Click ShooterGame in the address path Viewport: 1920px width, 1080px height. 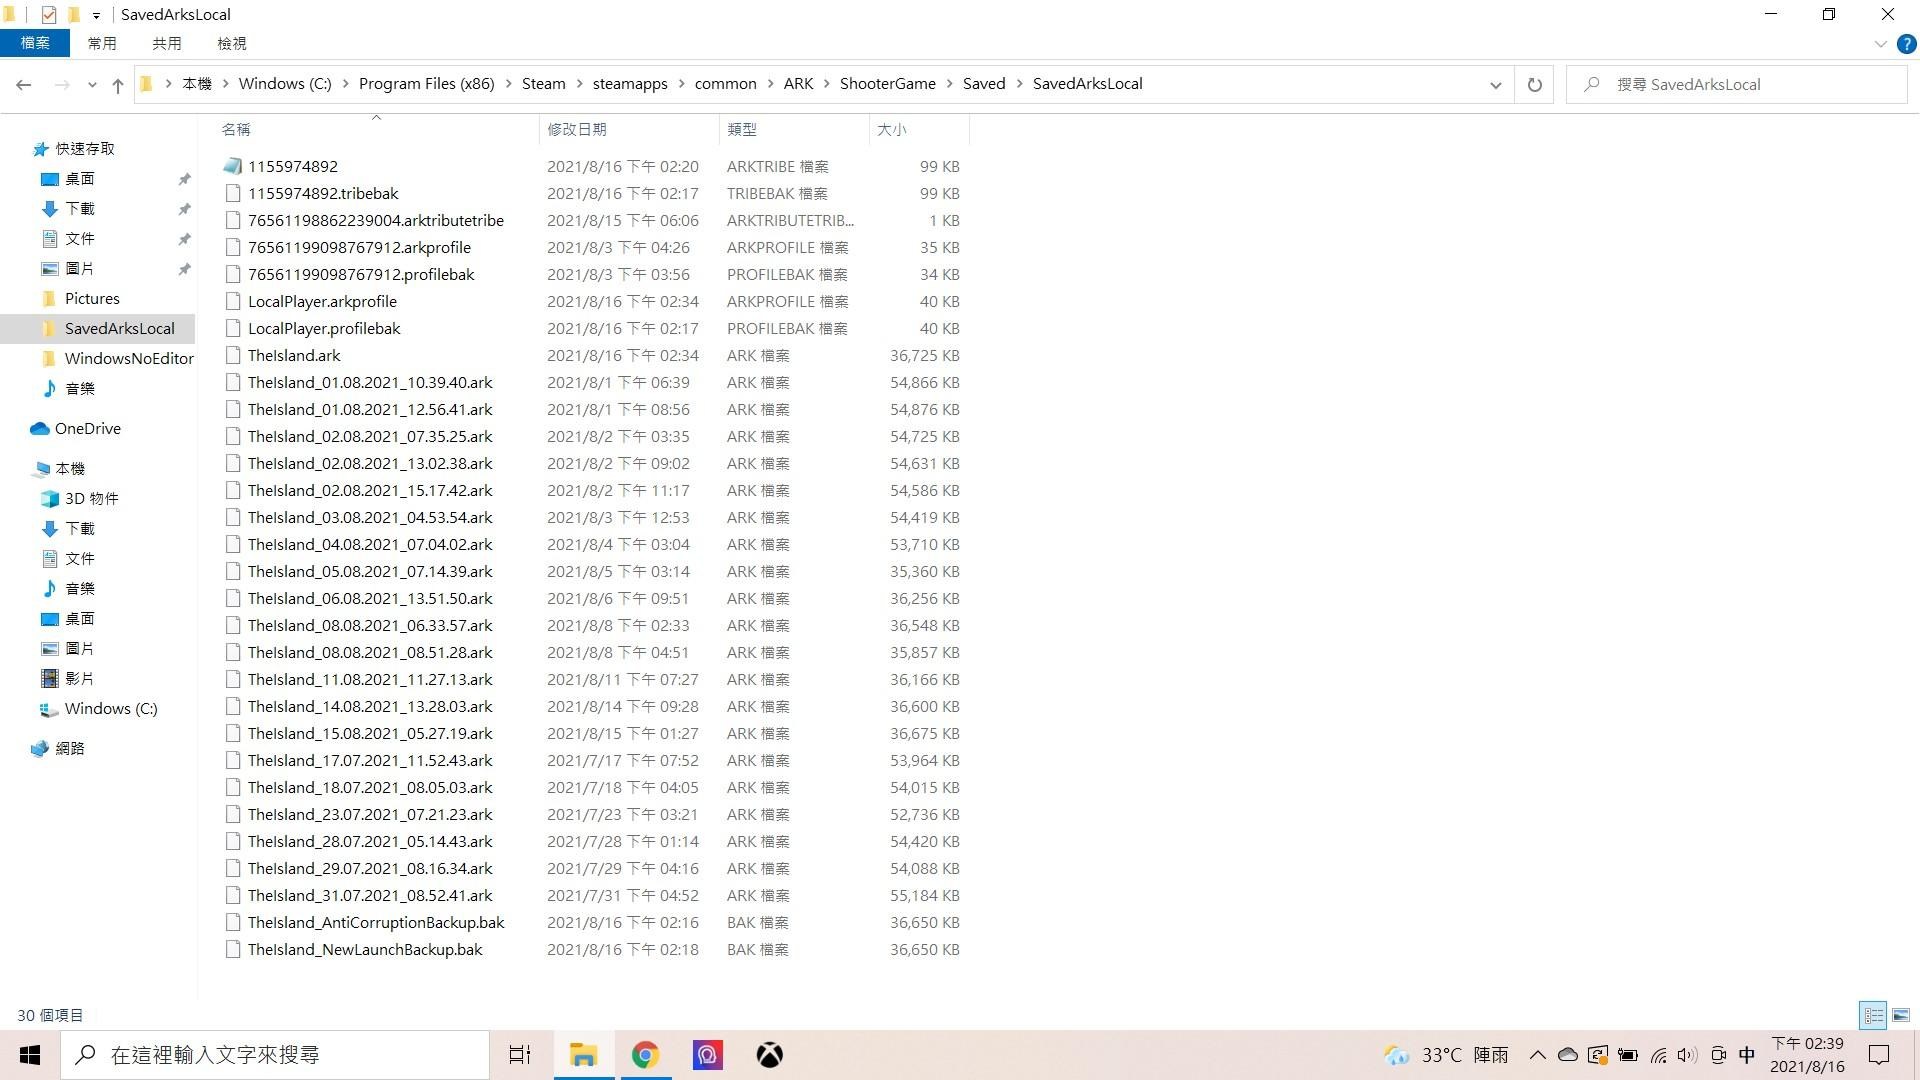pyautogui.click(x=887, y=84)
